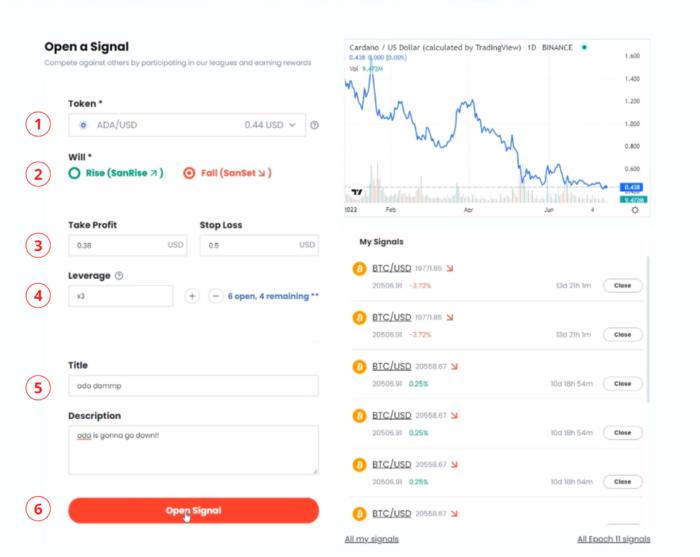Click the Cardano ADA token icon
This screenshot has width=700, height=557.
pos(84,125)
